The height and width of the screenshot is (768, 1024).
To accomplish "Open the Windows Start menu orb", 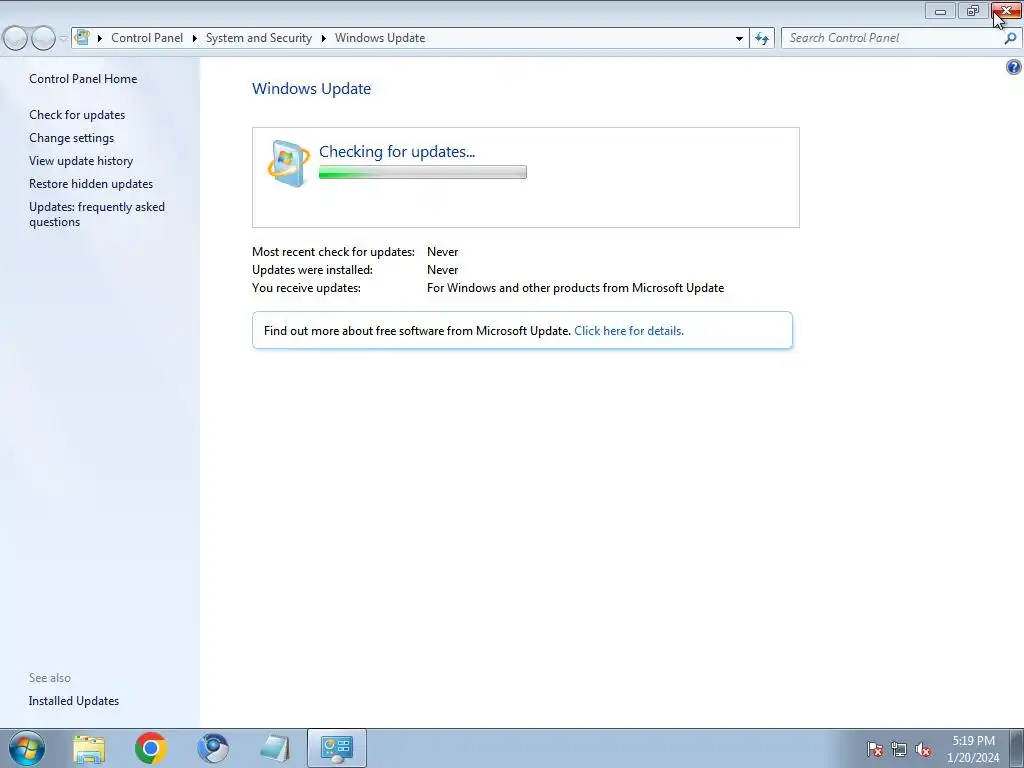I will coord(27,748).
